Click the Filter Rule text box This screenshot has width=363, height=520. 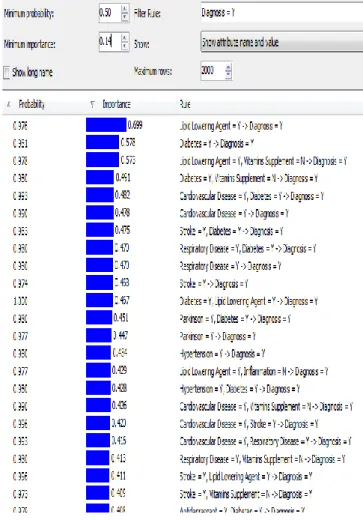pyautogui.click(x=282, y=13)
